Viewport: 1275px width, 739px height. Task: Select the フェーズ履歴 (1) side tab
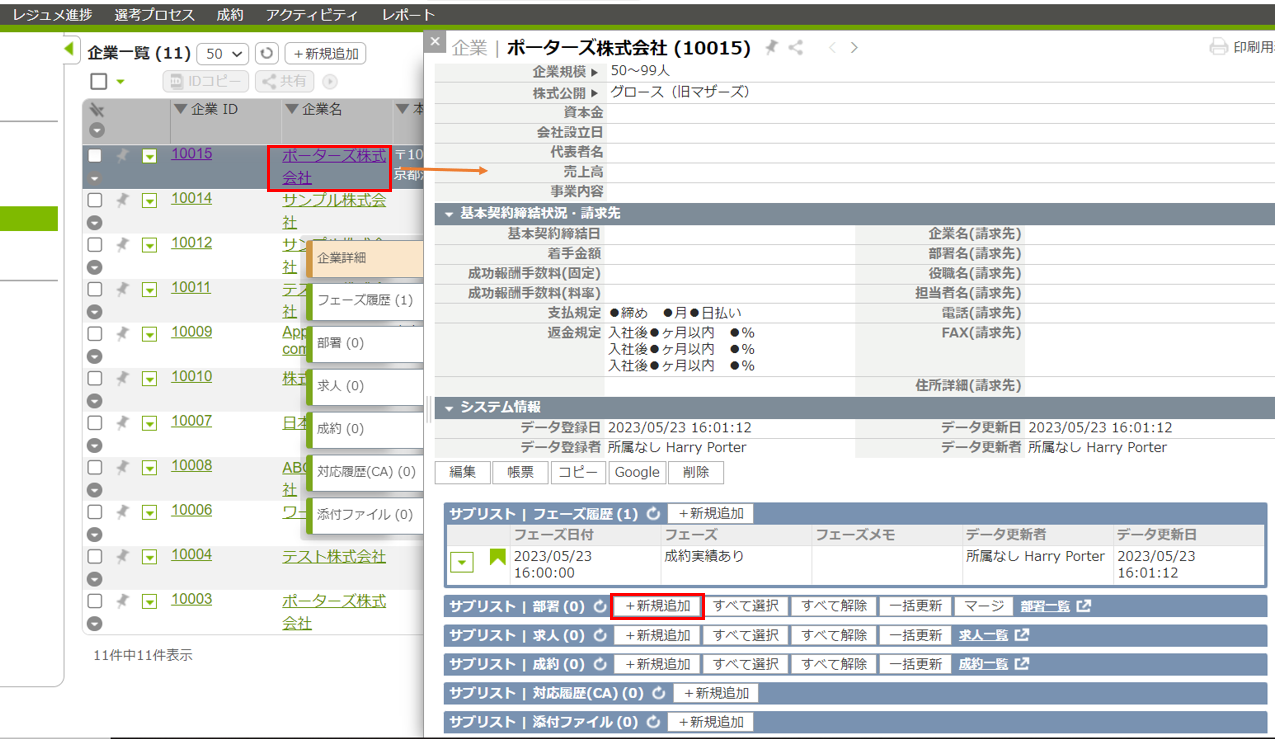(364, 300)
